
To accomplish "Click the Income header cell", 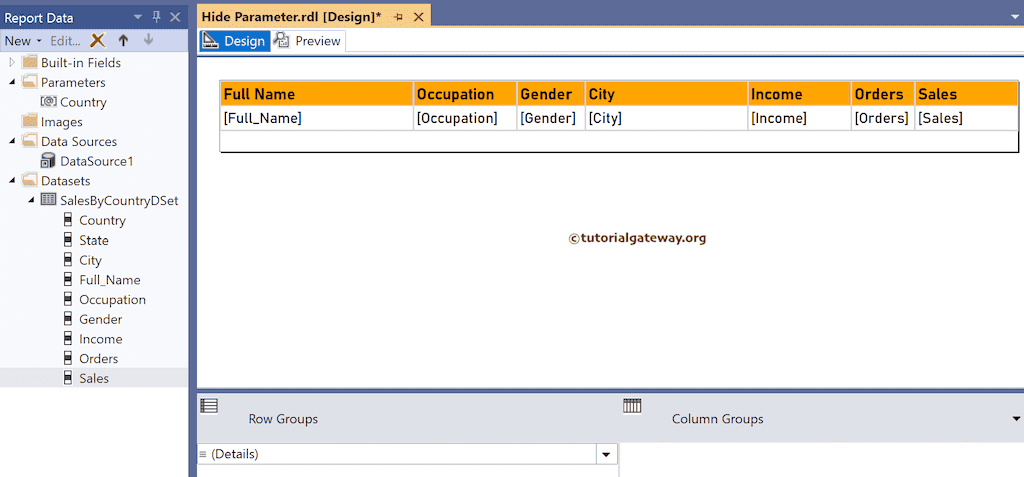I will (799, 94).
